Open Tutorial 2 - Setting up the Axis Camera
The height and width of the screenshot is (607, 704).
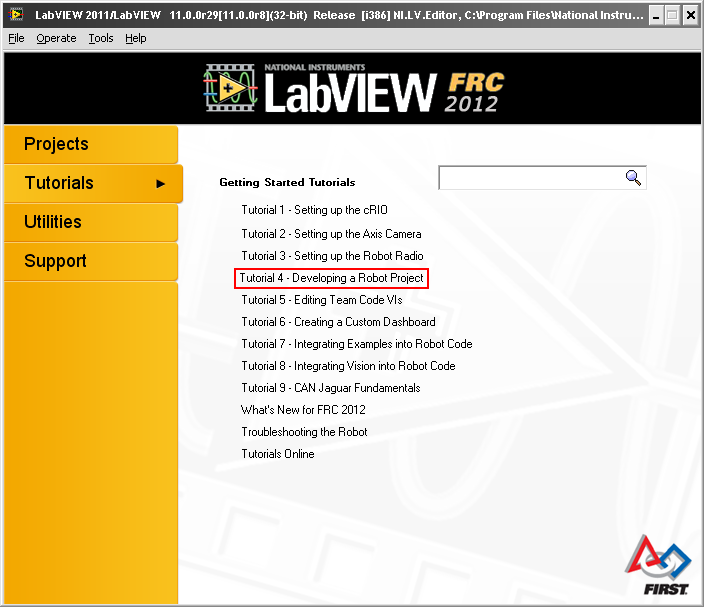331,234
